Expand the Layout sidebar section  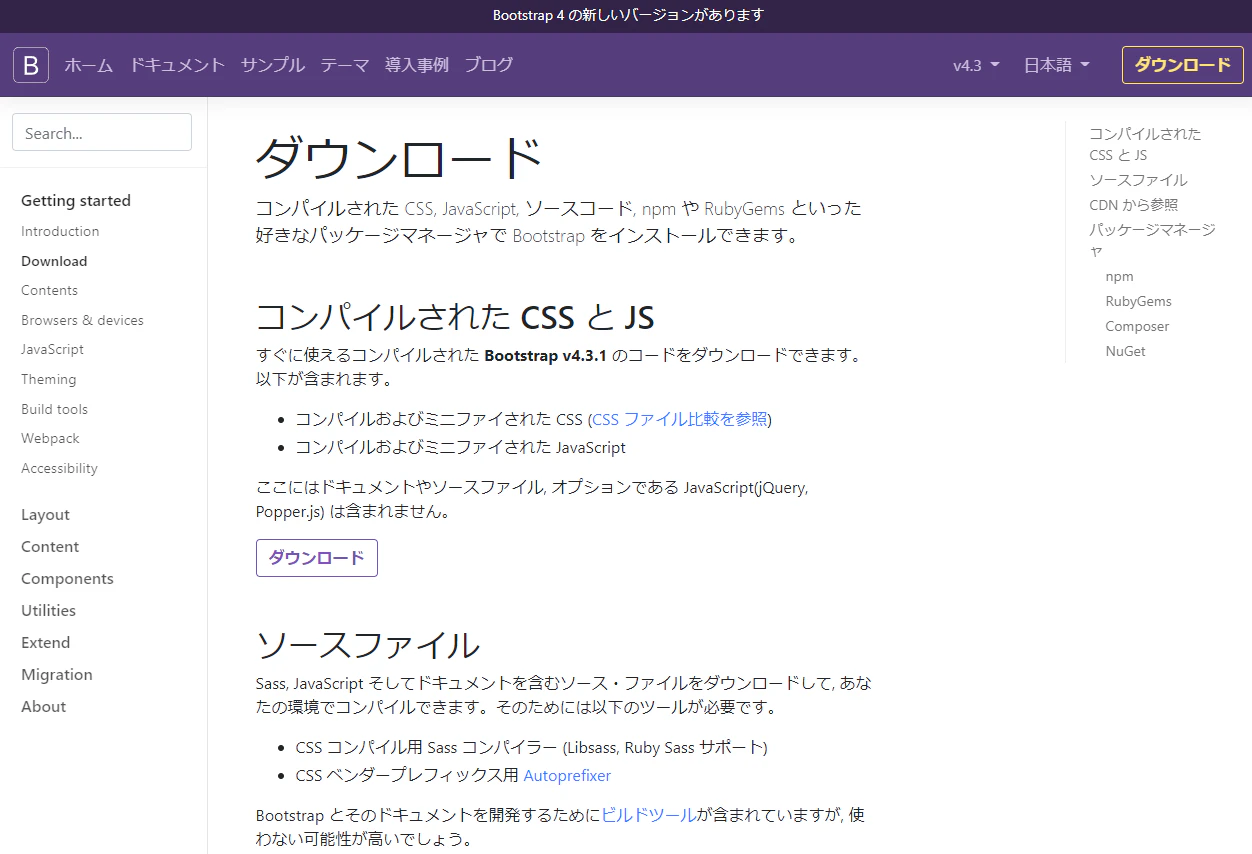tap(45, 514)
